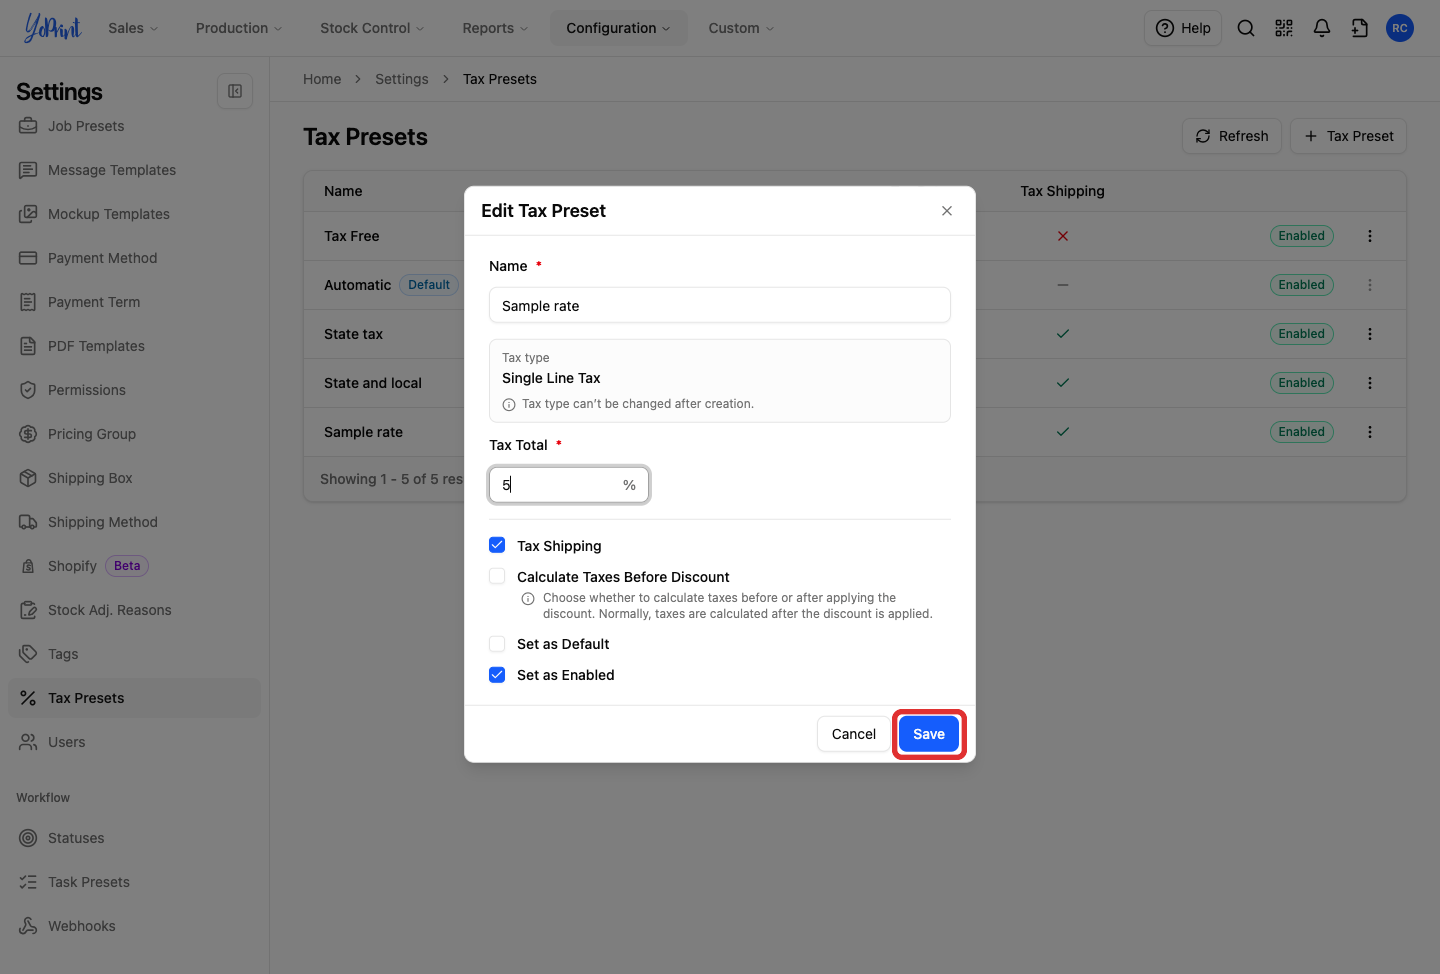Click the Statuses sidebar icon
This screenshot has height=974, width=1440.
coord(28,838)
